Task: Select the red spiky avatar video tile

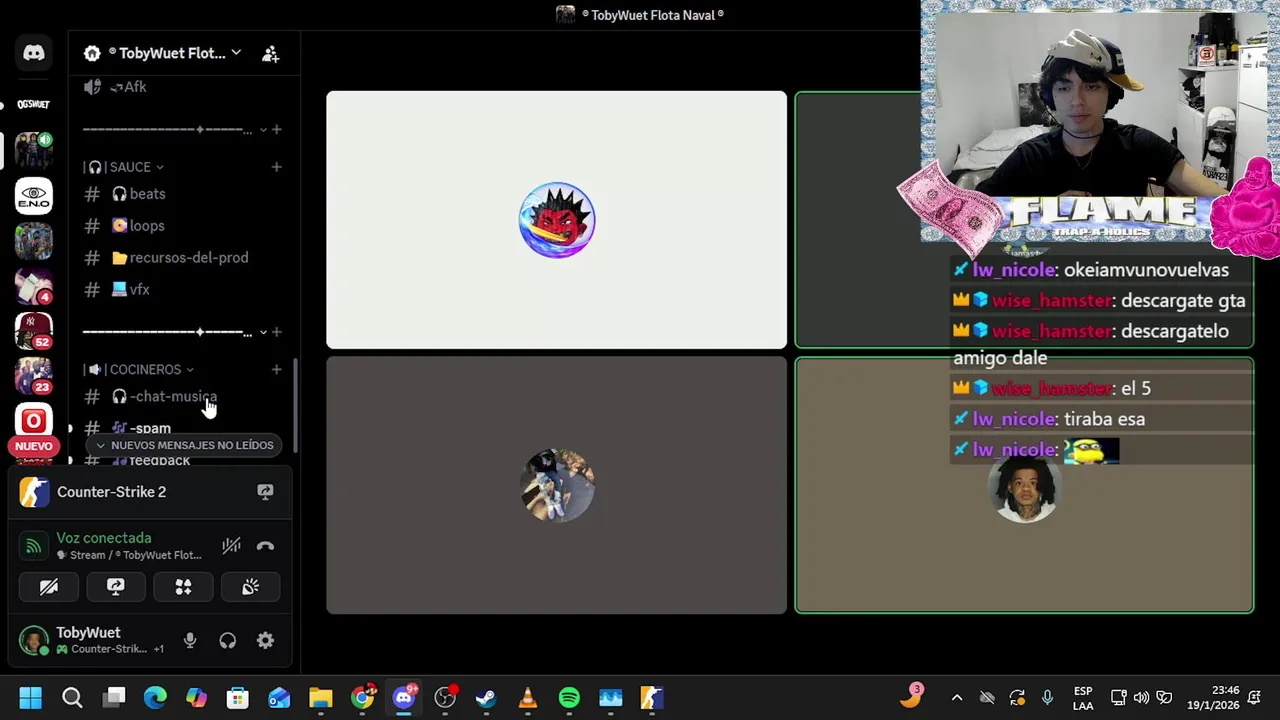Action: (557, 220)
